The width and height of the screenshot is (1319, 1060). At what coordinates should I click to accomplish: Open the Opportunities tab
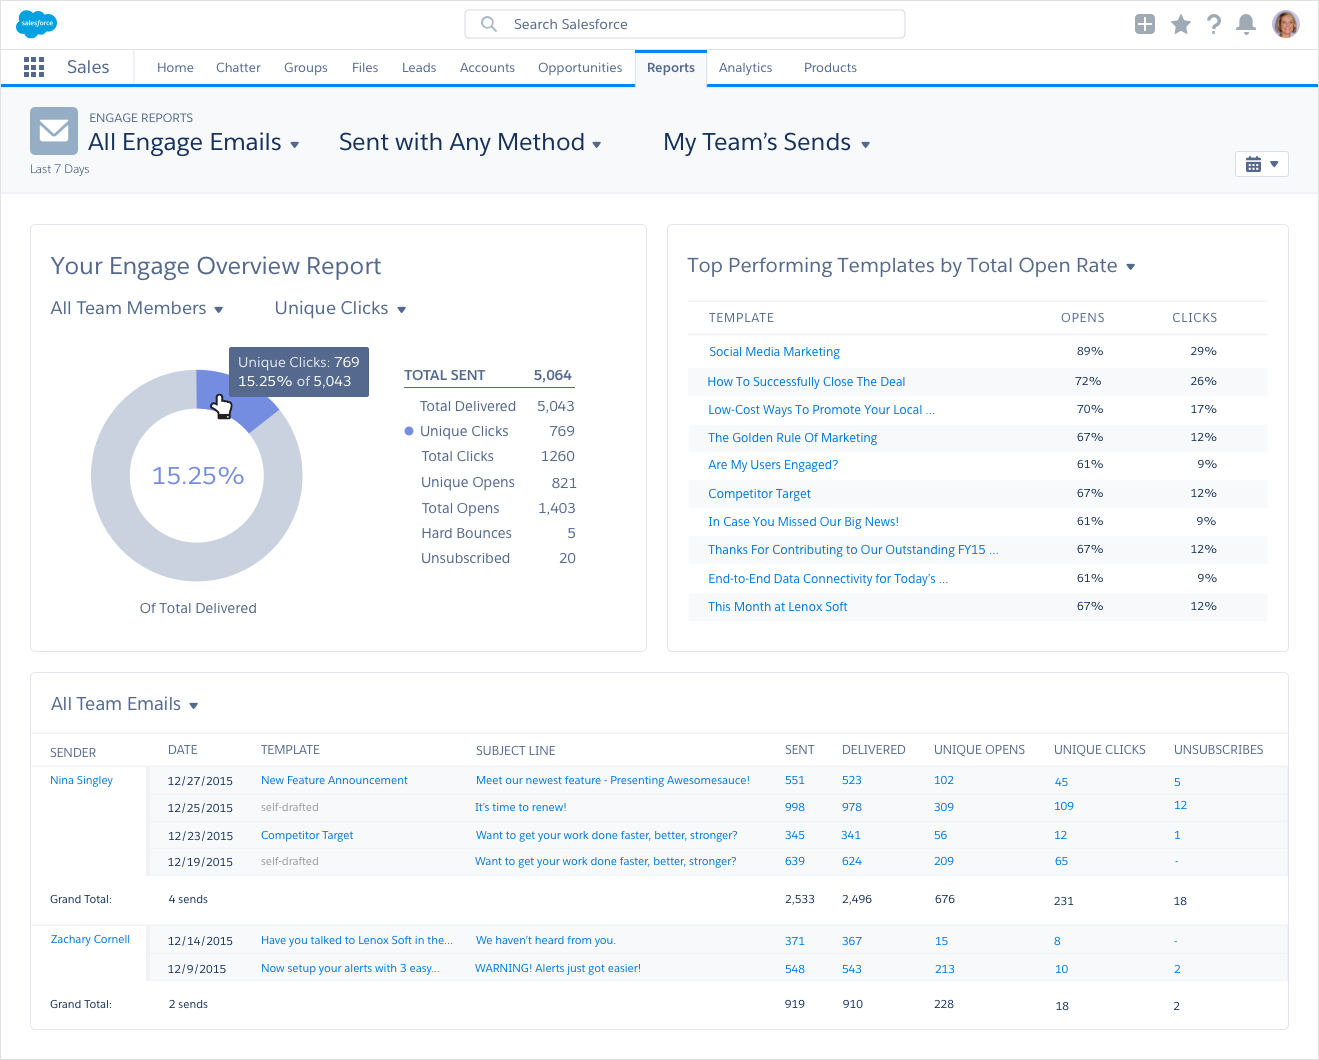coord(580,68)
